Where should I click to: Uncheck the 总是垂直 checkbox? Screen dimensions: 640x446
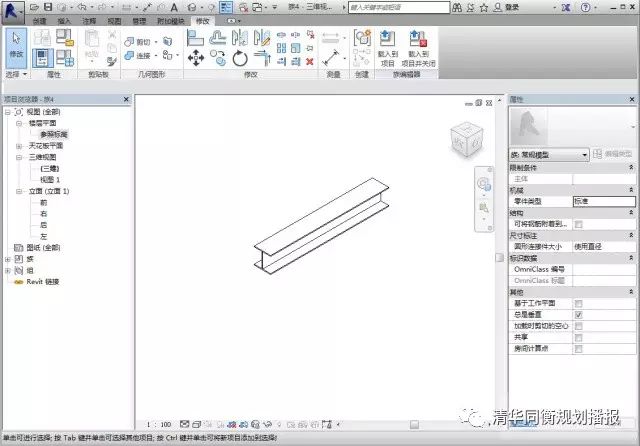coord(578,314)
